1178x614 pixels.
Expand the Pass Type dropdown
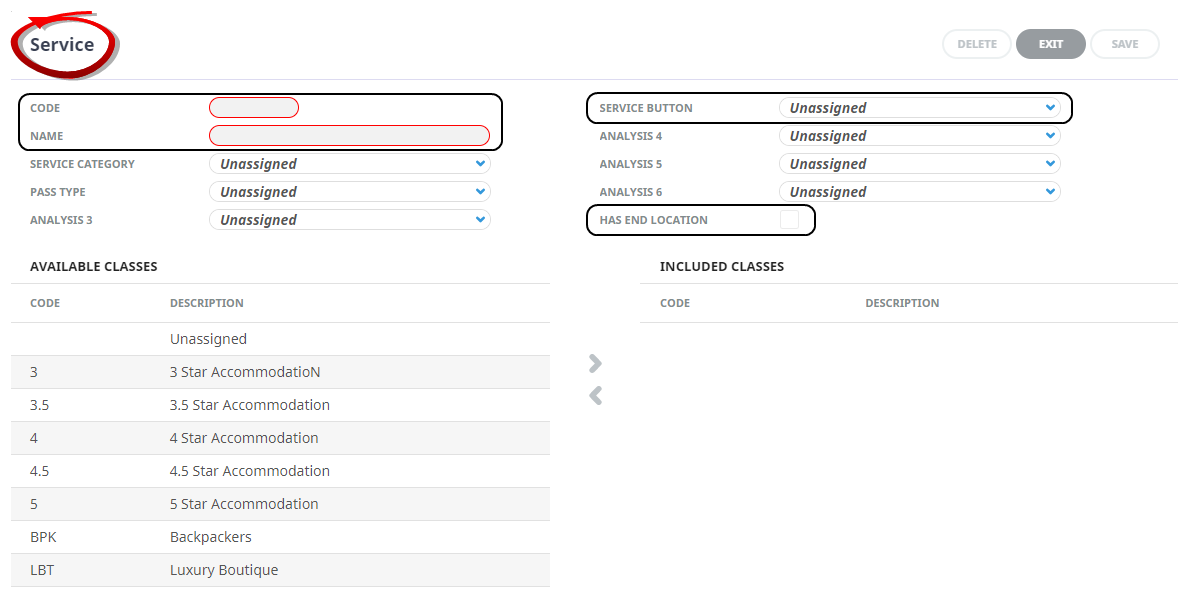coord(349,192)
